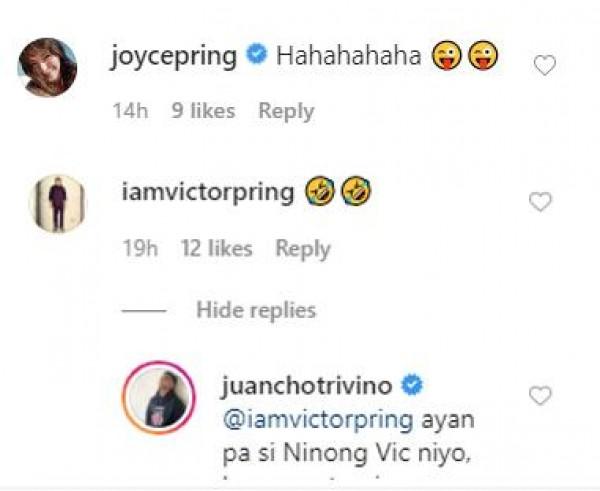Click the 14h timestamp on joycepring's comment
Viewport: 600px width, 491px height.
click(131, 111)
